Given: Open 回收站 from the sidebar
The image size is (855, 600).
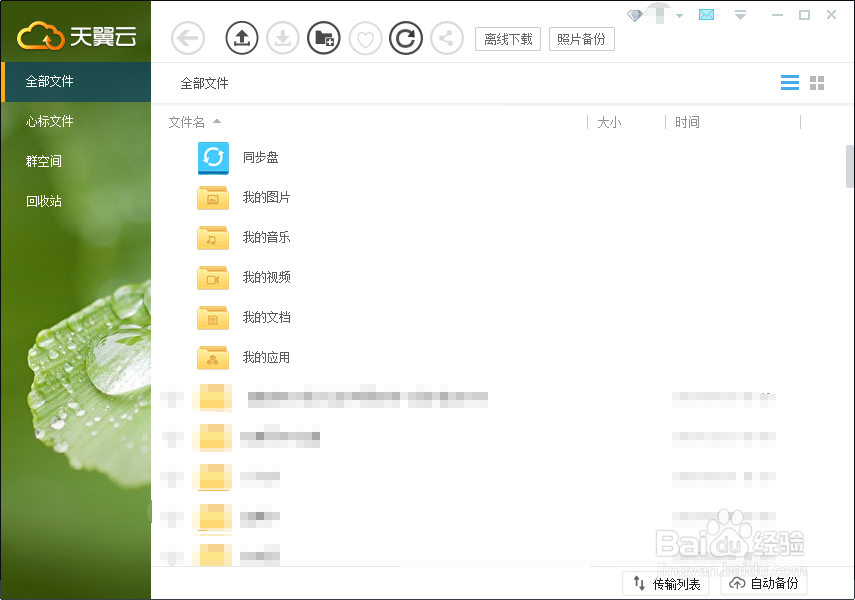Looking at the screenshot, I should coord(45,200).
